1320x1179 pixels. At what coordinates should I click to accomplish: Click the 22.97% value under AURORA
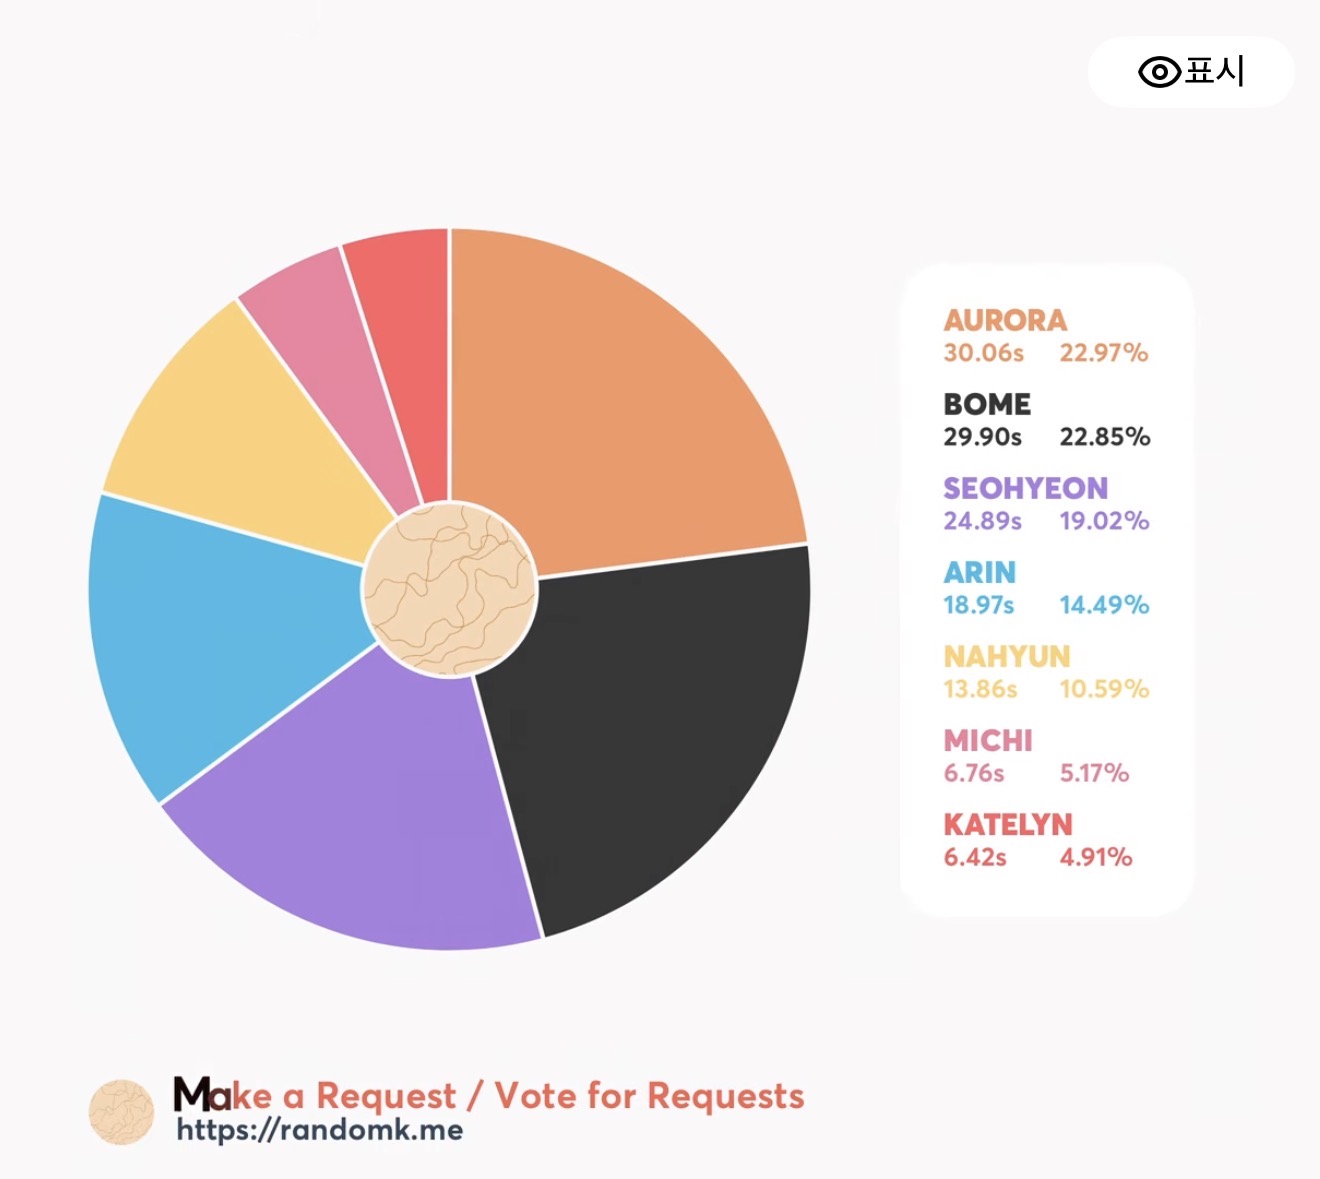(1103, 353)
